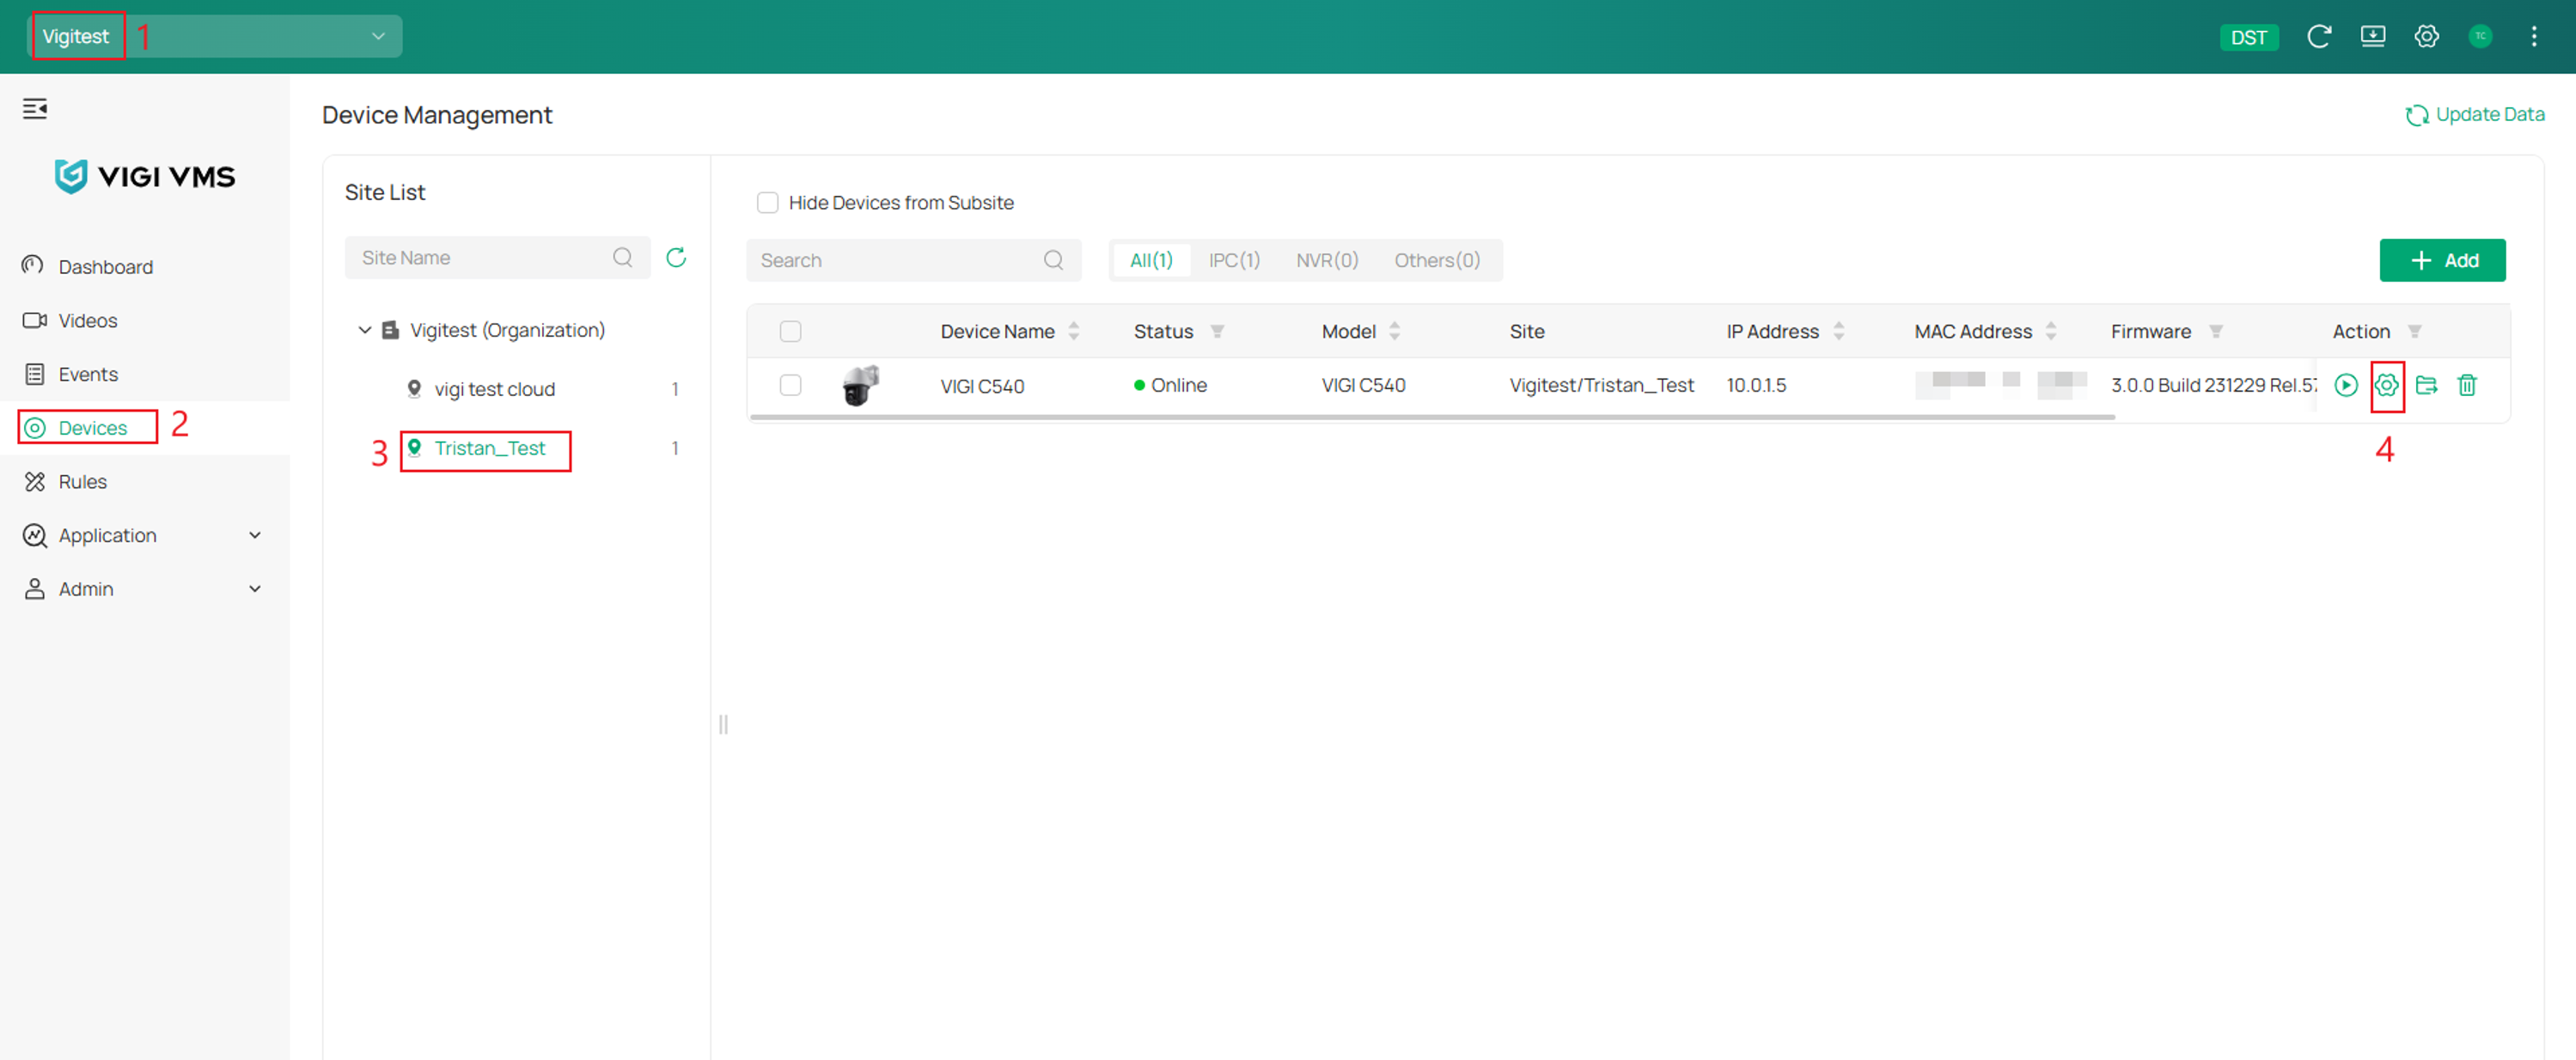
Task: Open the three-dot more options menu
Action: point(2534,36)
